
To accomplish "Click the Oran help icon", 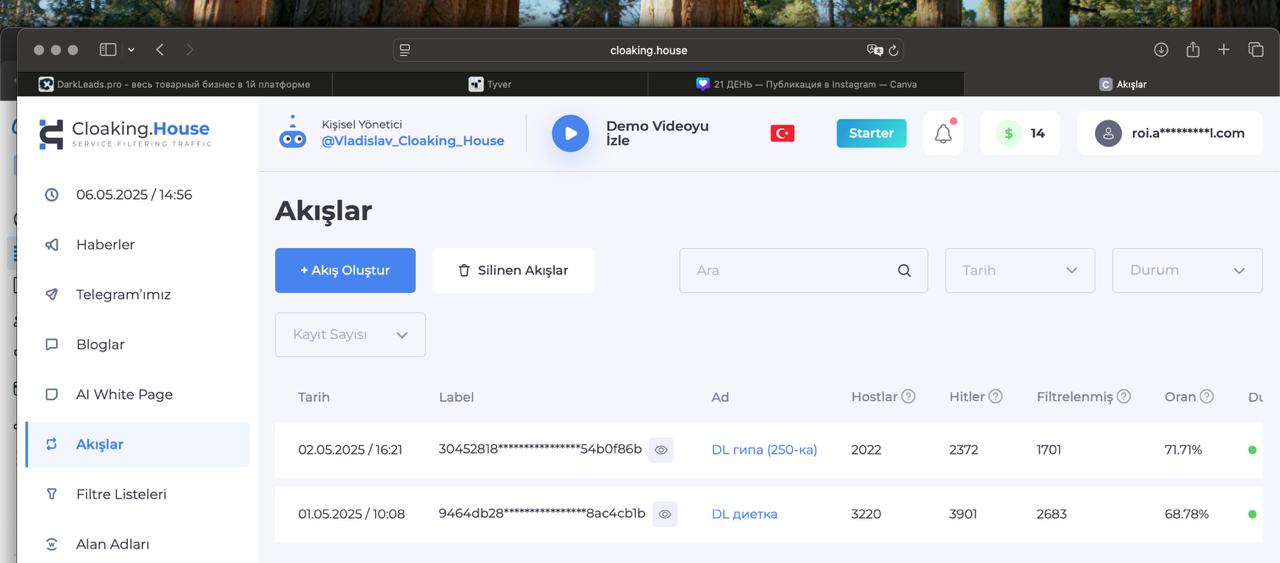I will pyautogui.click(x=1206, y=396).
